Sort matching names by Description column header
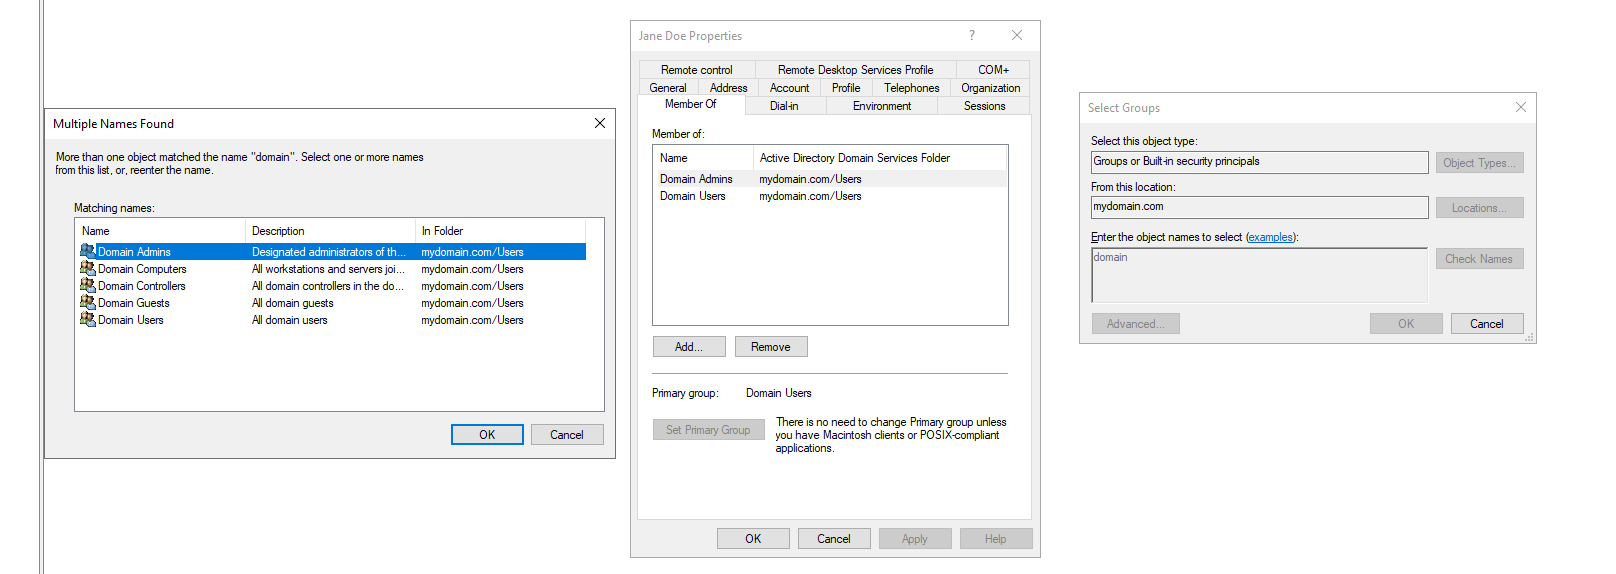The image size is (1616, 574). pyautogui.click(x=330, y=231)
